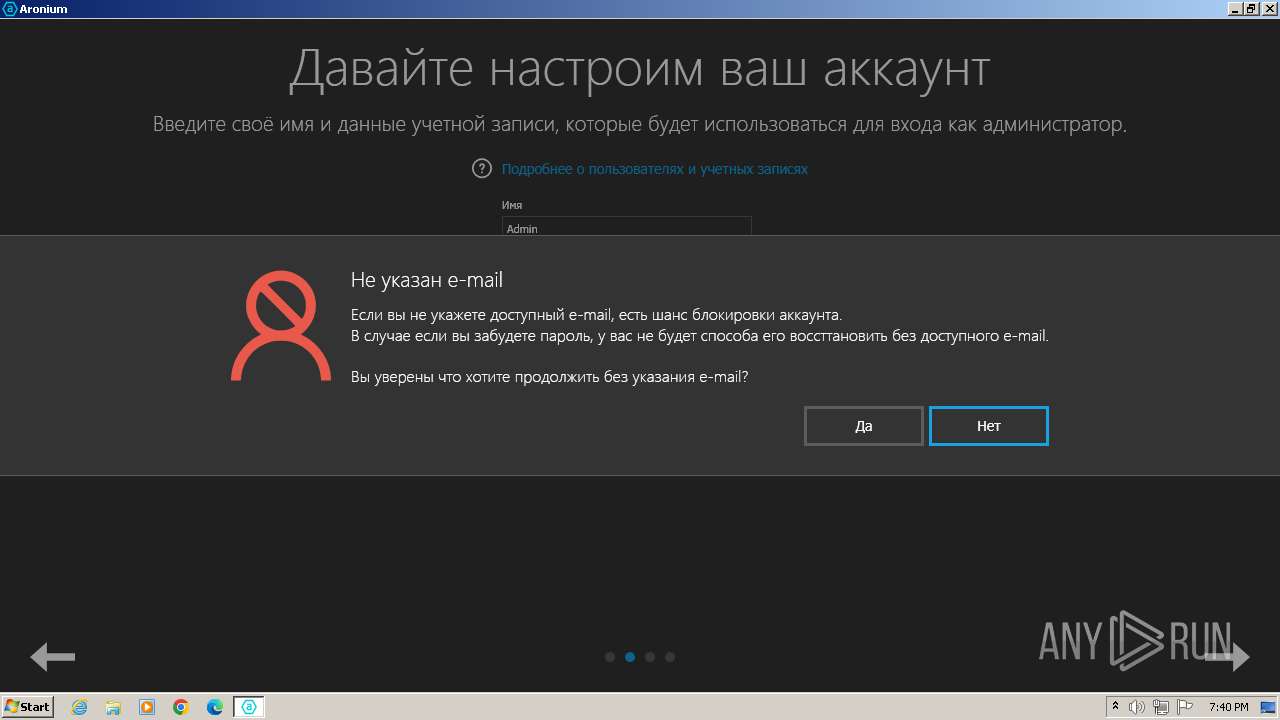
Task: Open the network tray icon
Action: tap(1161, 707)
